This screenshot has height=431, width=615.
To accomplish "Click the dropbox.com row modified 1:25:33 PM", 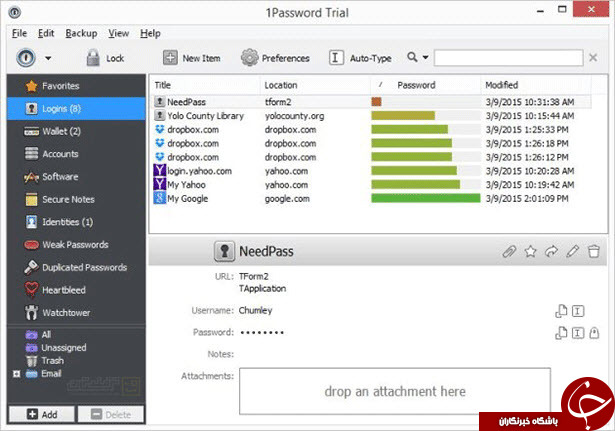I will [371, 130].
